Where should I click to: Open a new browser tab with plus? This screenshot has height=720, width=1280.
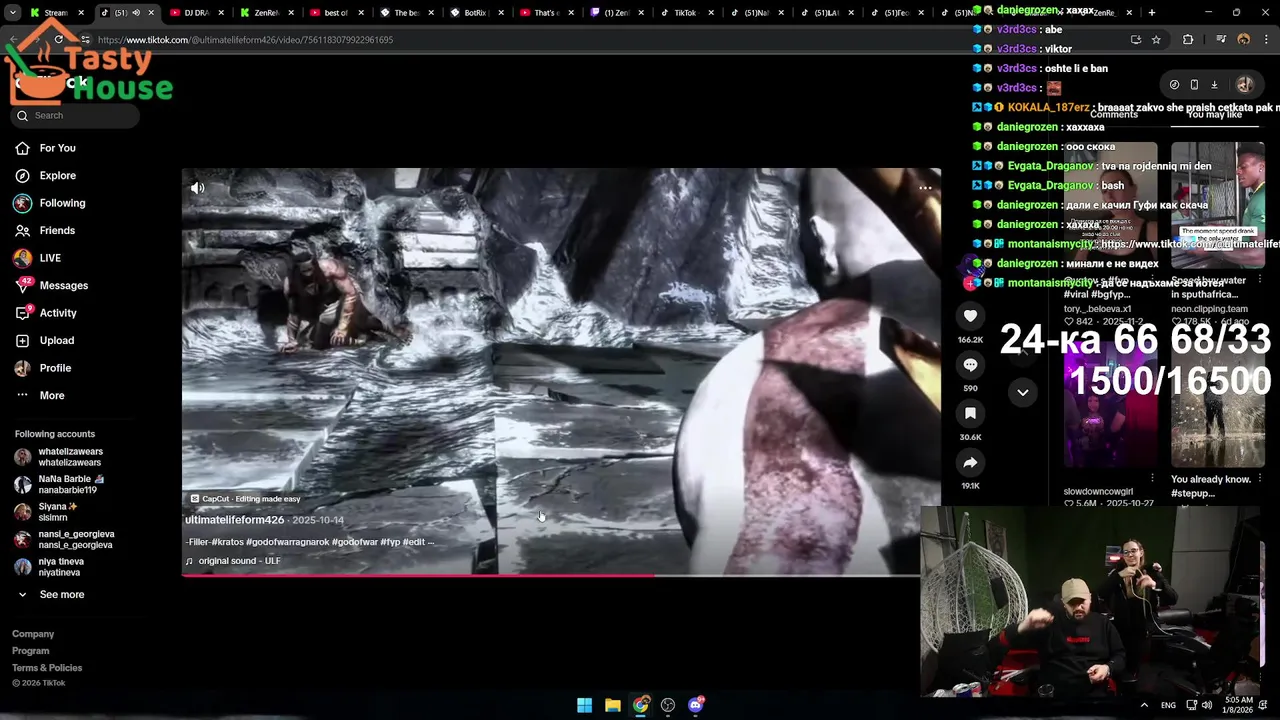coord(1152,13)
